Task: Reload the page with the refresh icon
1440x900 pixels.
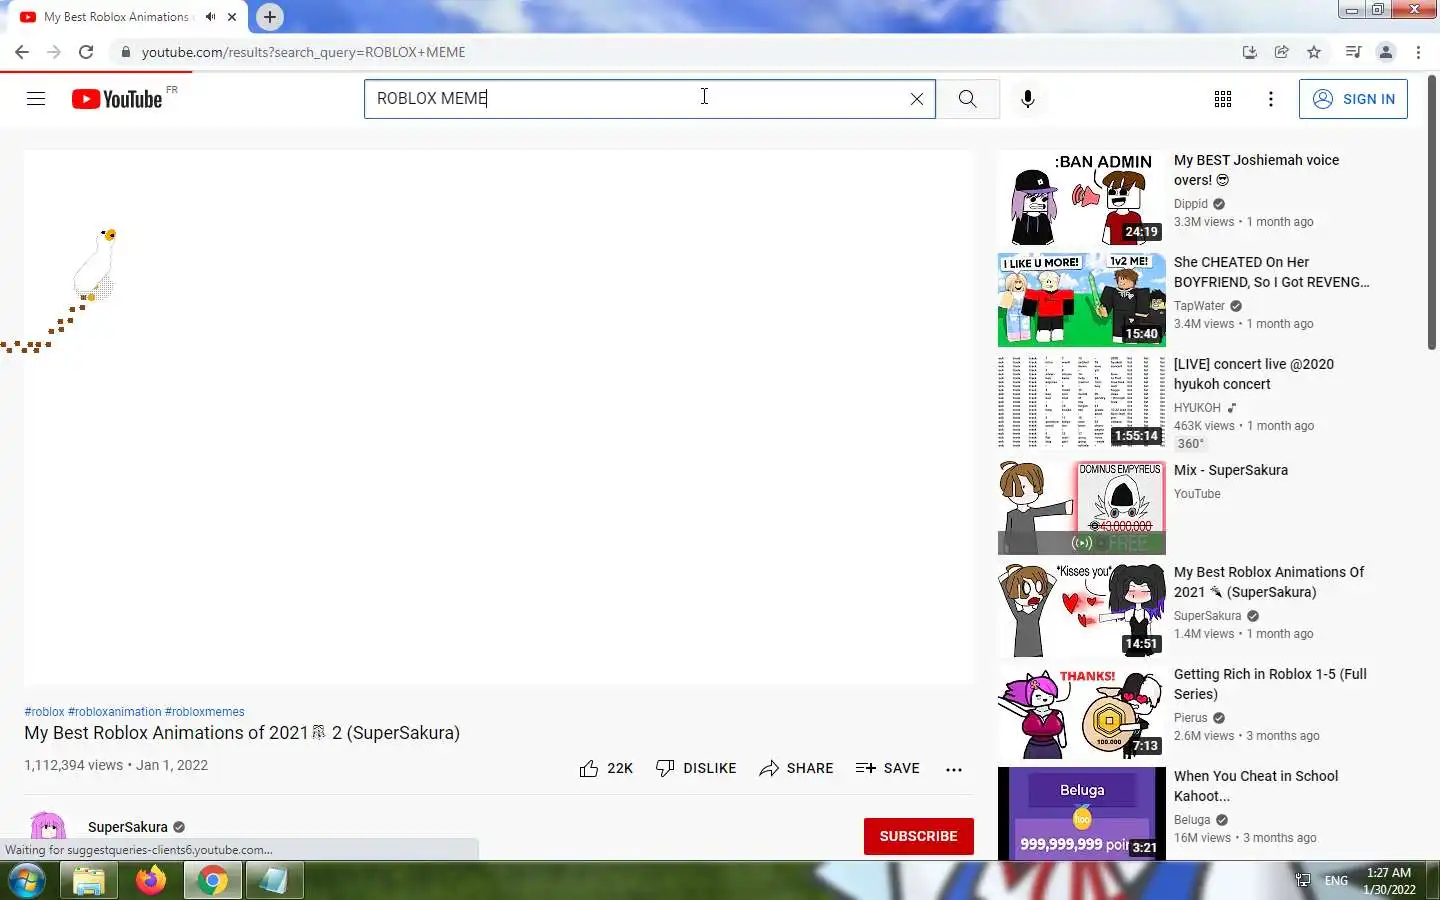Action: [86, 52]
